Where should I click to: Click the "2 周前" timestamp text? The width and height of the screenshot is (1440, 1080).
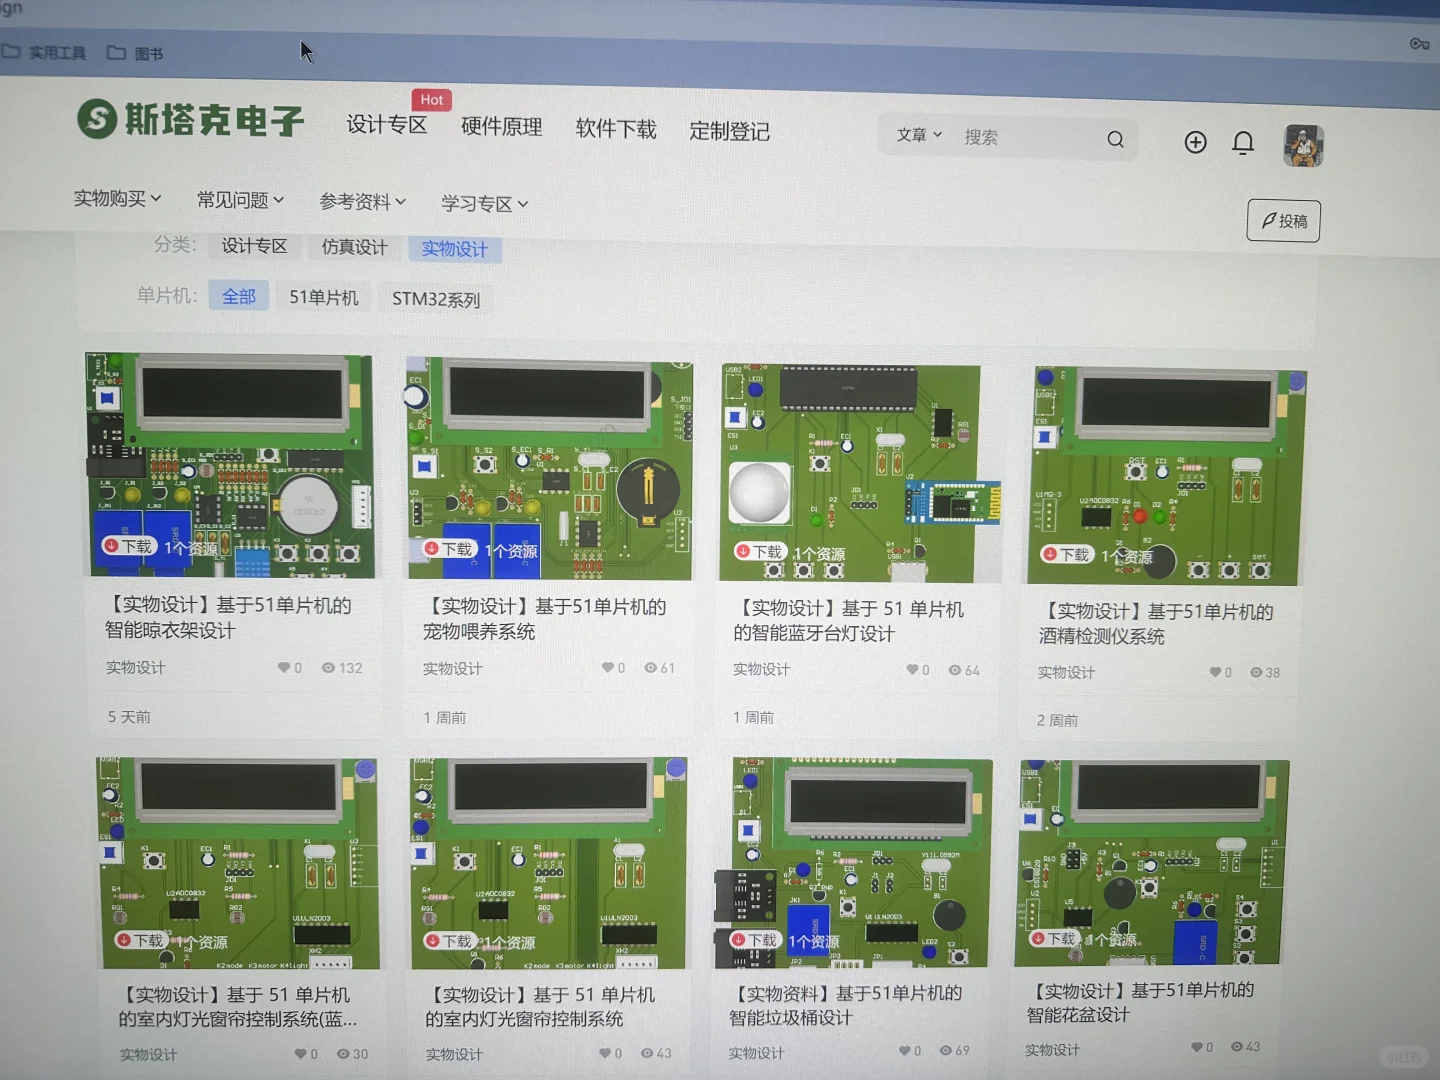click(x=1057, y=720)
